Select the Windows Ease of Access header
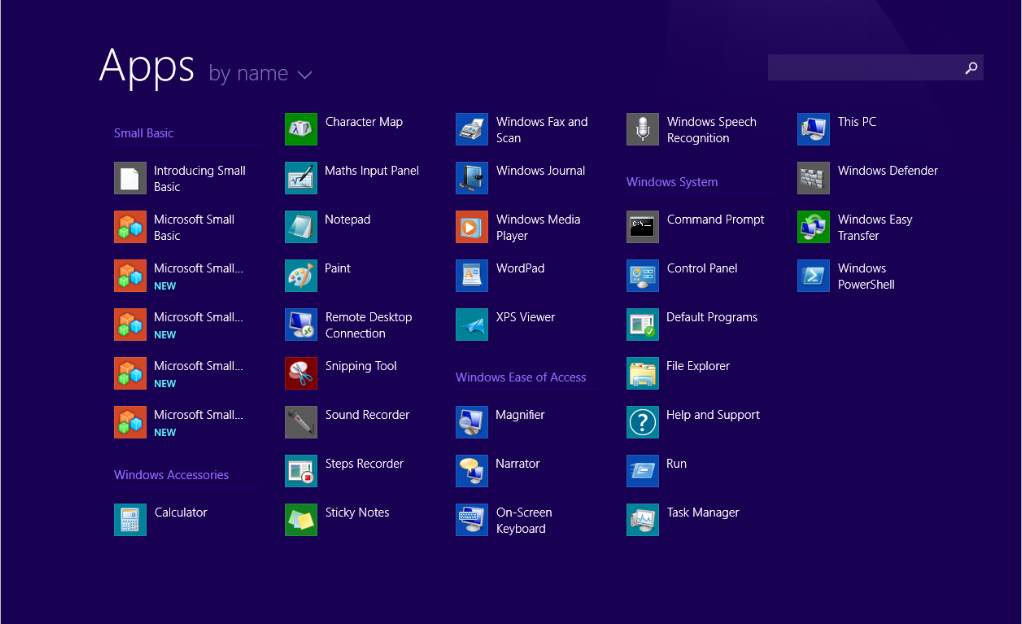Image resolution: width=1022 pixels, height=624 pixels. click(521, 377)
